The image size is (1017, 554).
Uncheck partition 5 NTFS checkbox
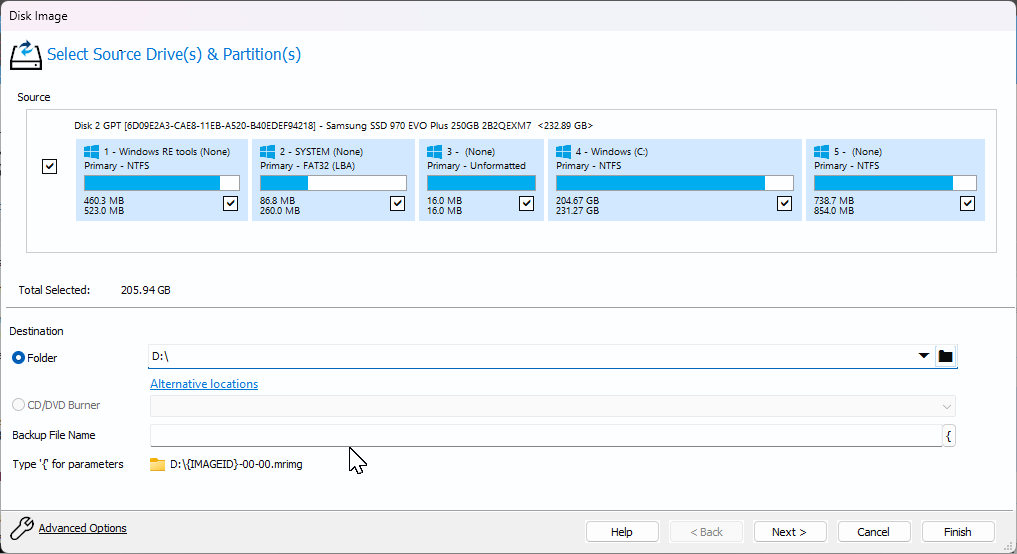pos(967,204)
